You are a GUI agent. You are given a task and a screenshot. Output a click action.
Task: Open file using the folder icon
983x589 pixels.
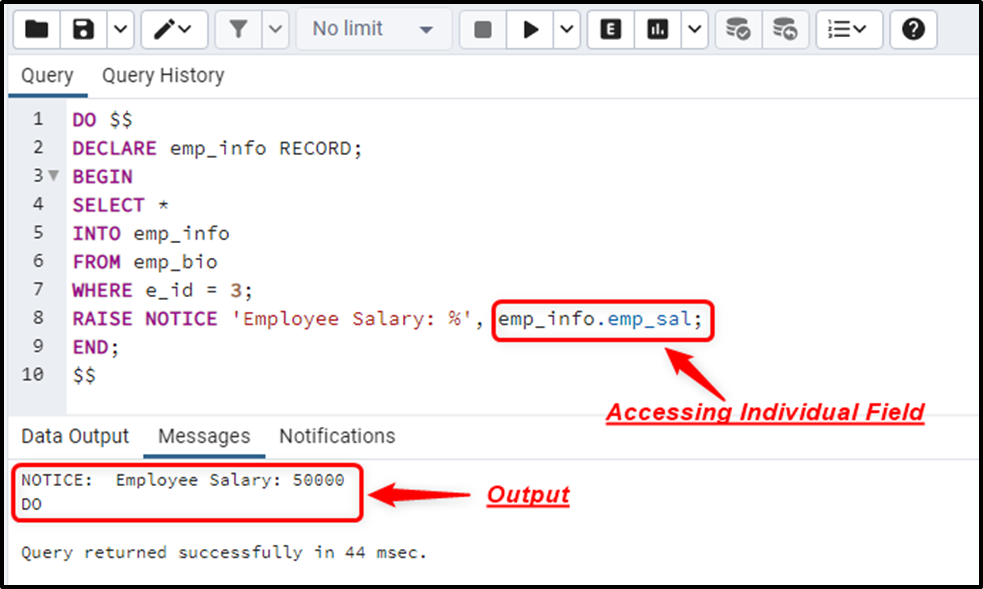[x=36, y=29]
